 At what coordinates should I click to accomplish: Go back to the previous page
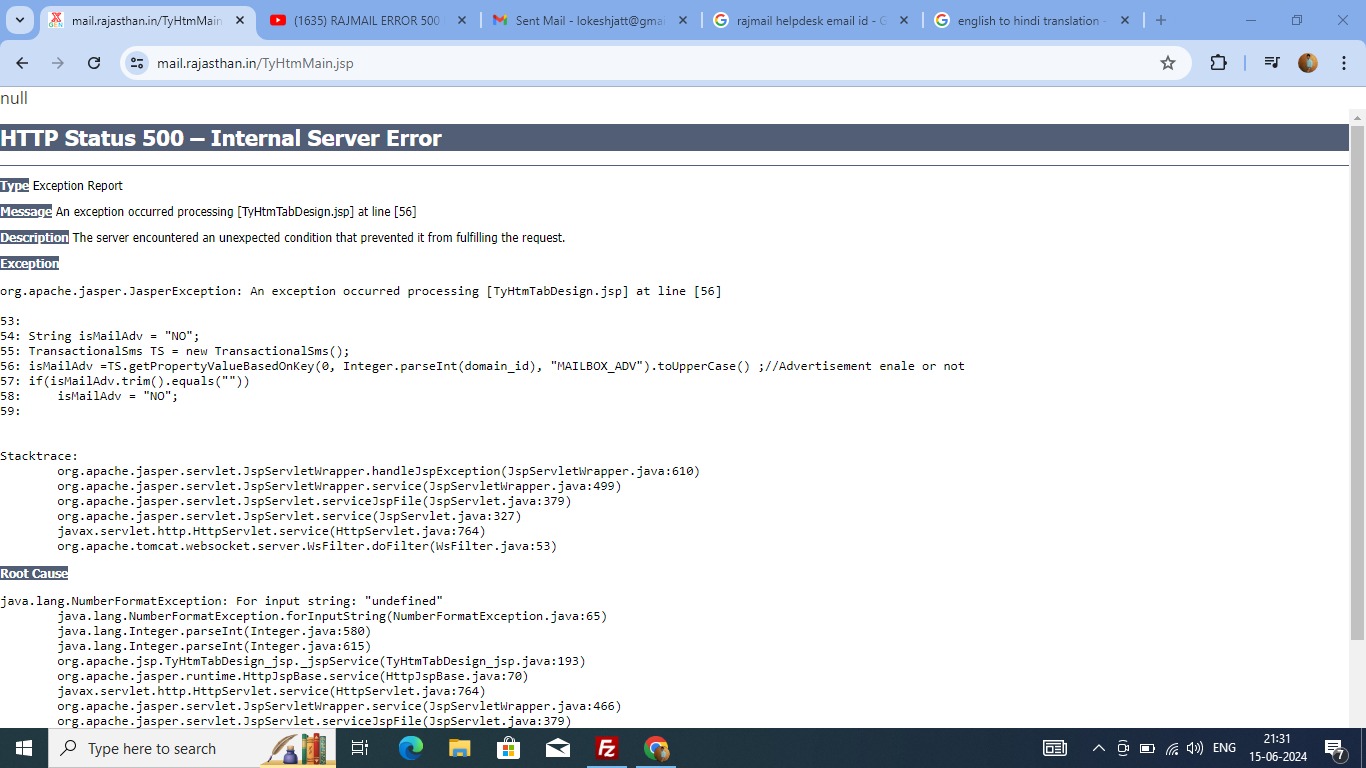click(22, 63)
